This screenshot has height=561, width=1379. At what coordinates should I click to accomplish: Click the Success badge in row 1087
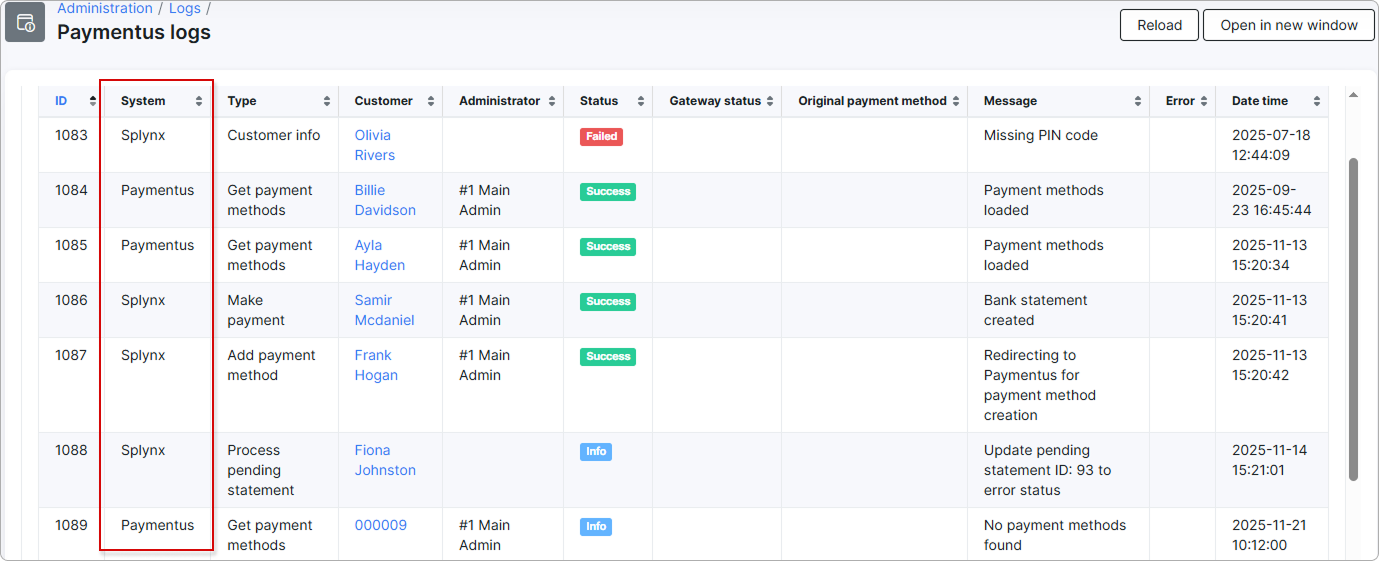point(608,357)
